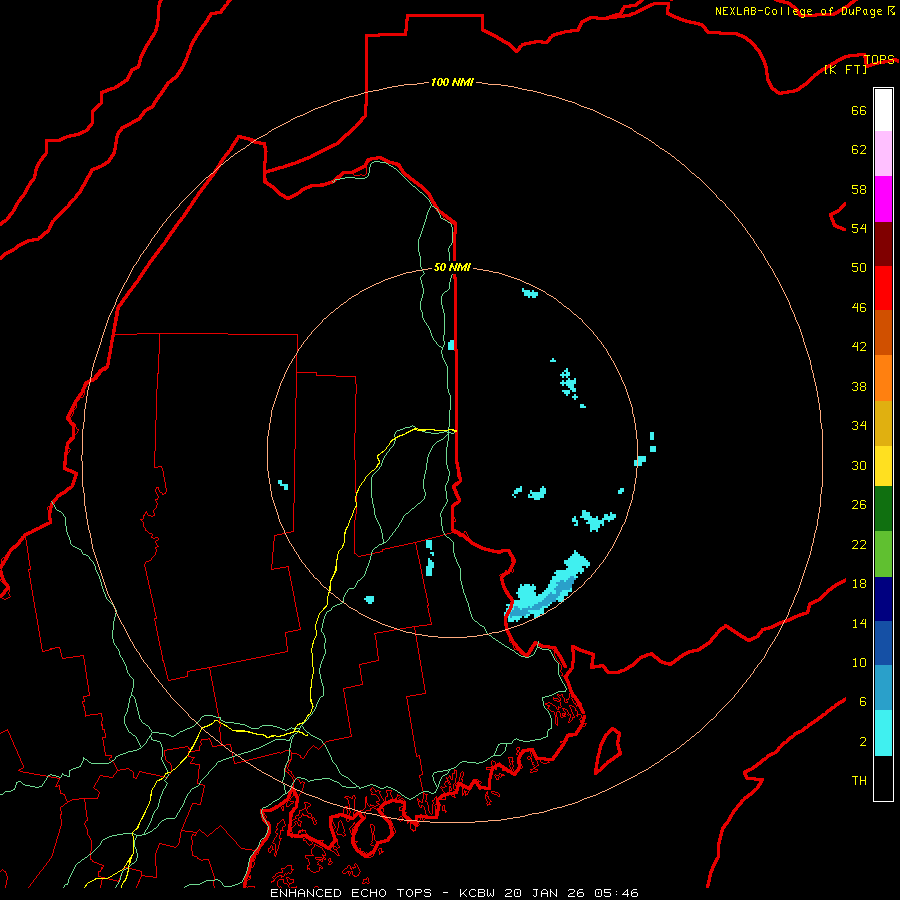Screen dimensions: 900x900
Task: Click the '30' legend value
Action: click(859, 465)
